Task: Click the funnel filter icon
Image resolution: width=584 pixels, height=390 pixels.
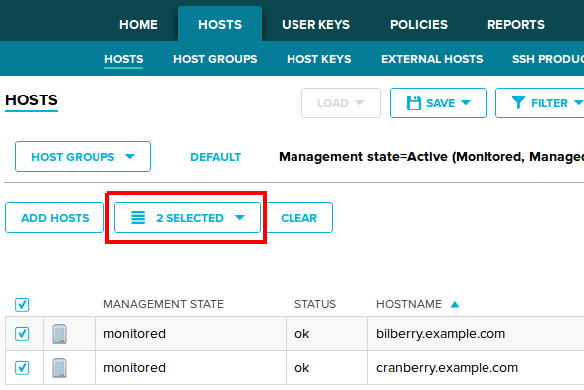Action: coord(518,102)
